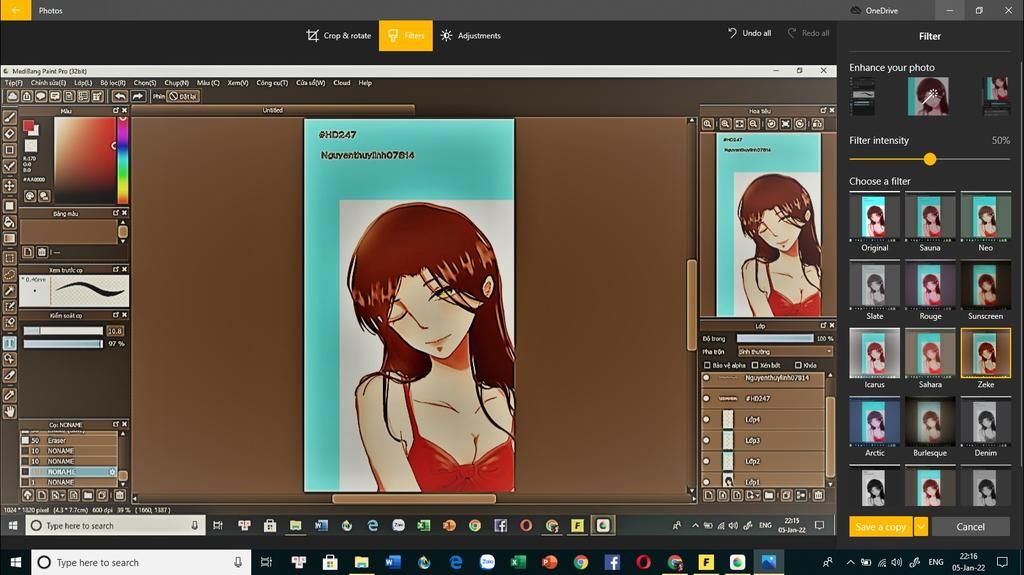
Task: Hide the Lớp2 layer
Action: [706, 461]
